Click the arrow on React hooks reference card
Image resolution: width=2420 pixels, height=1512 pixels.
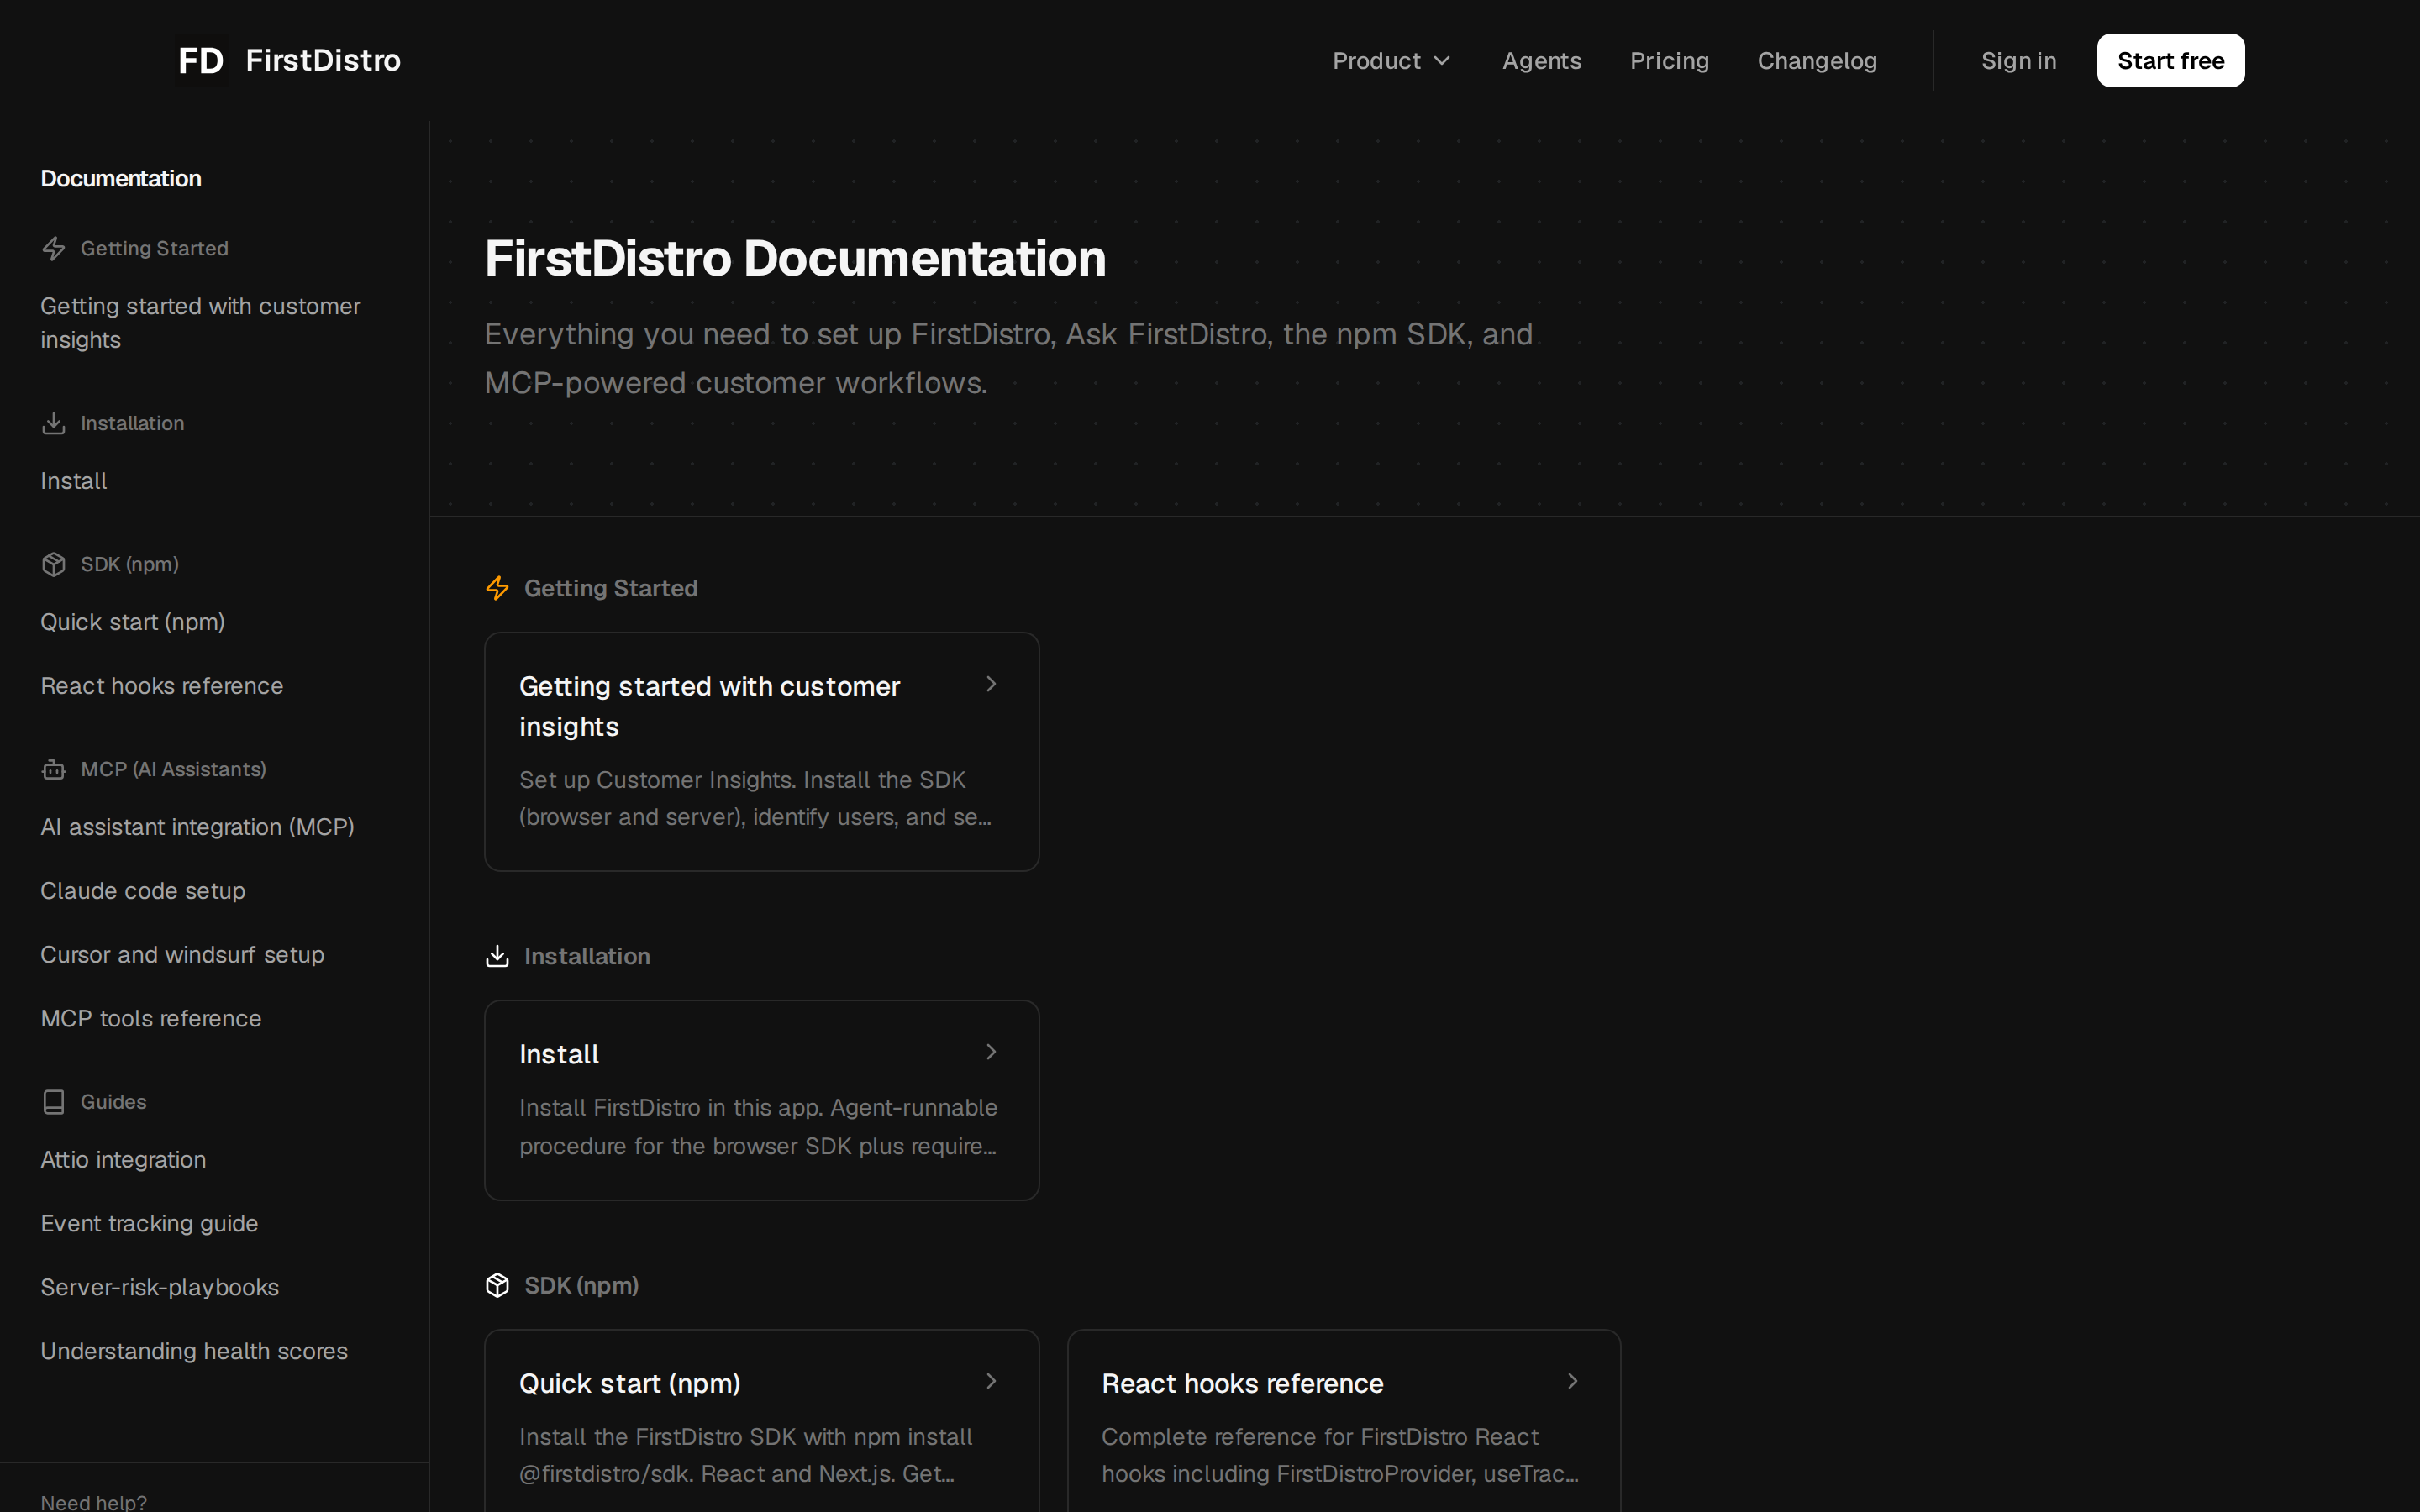1572,1381
